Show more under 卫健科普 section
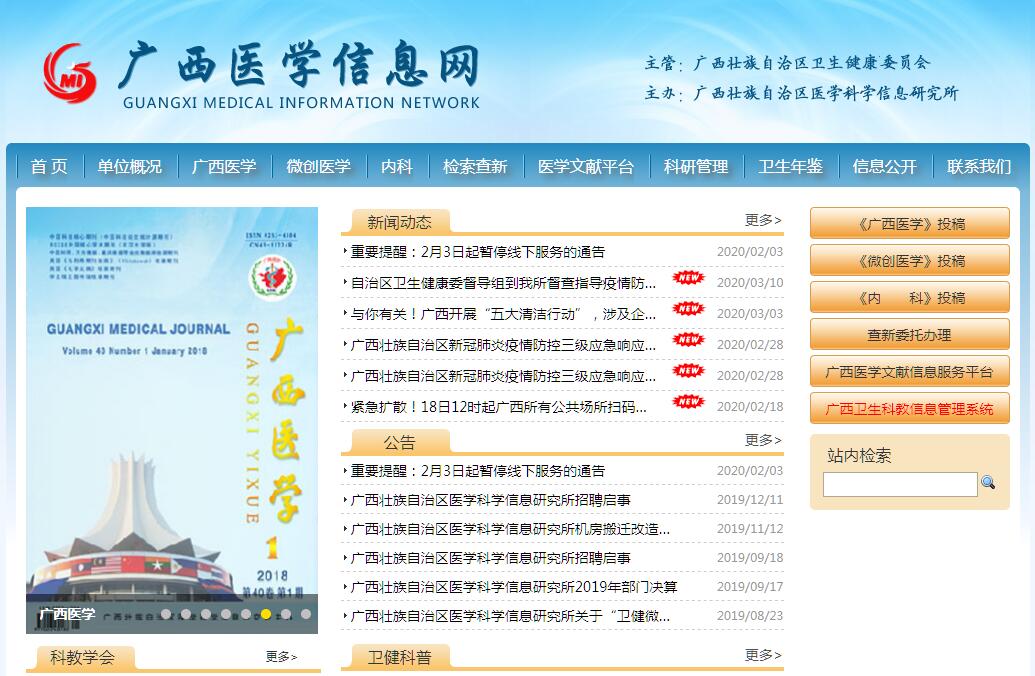This screenshot has width=1035, height=676. (x=763, y=655)
